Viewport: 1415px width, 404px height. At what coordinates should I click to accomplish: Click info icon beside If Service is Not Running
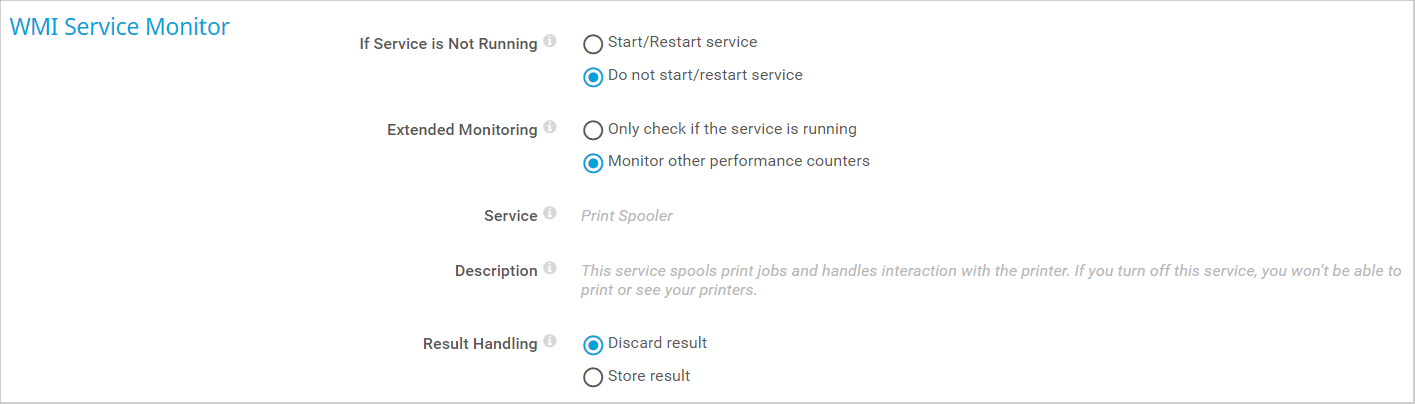tap(550, 43)
